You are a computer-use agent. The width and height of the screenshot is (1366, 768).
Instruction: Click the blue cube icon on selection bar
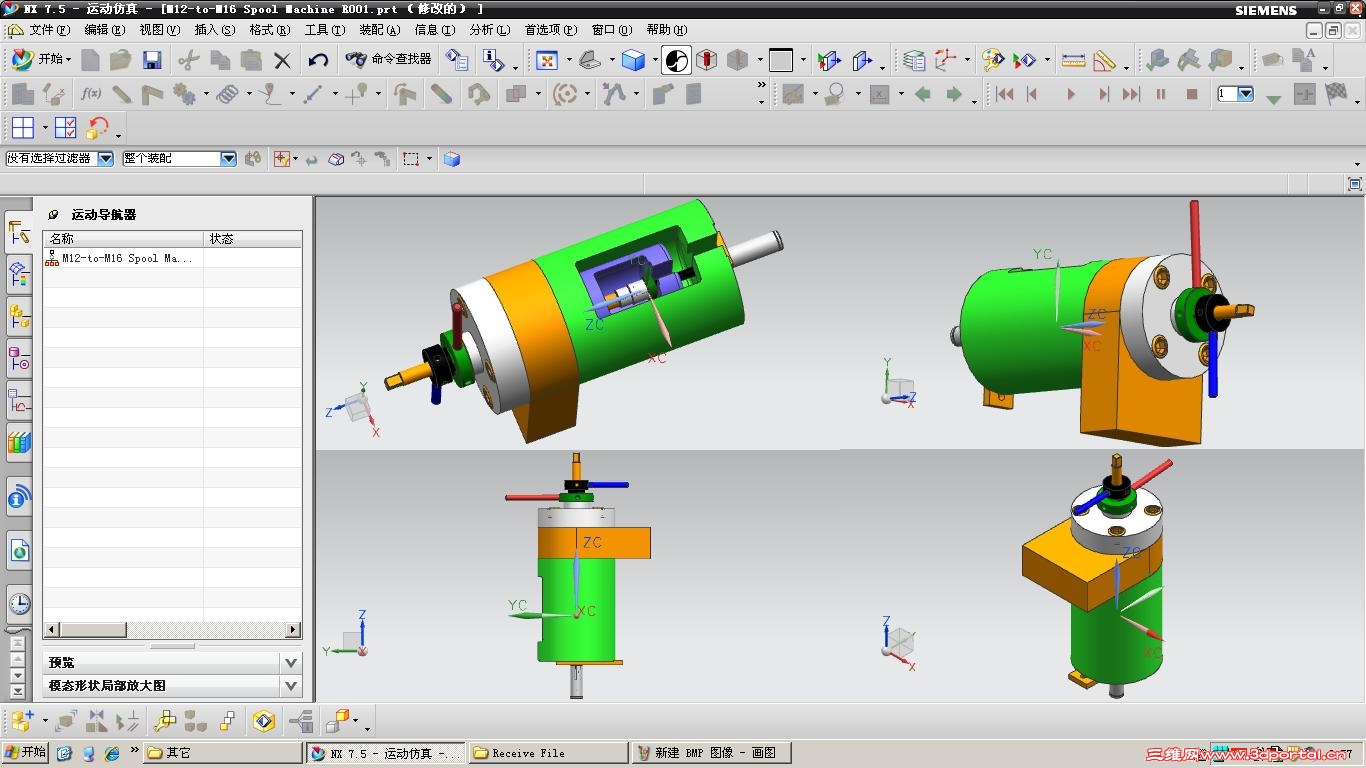[x=452, y=158]
